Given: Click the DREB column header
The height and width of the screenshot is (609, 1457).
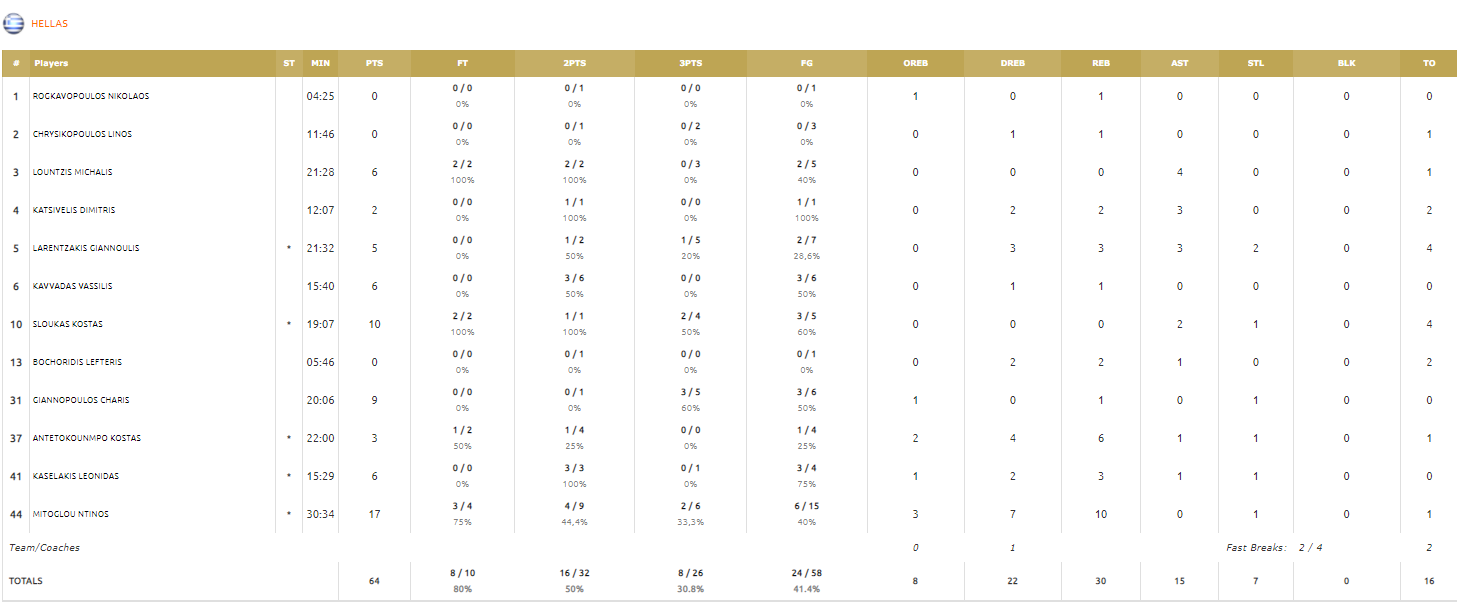Looking at the screenshot, I should (1013, 63).
